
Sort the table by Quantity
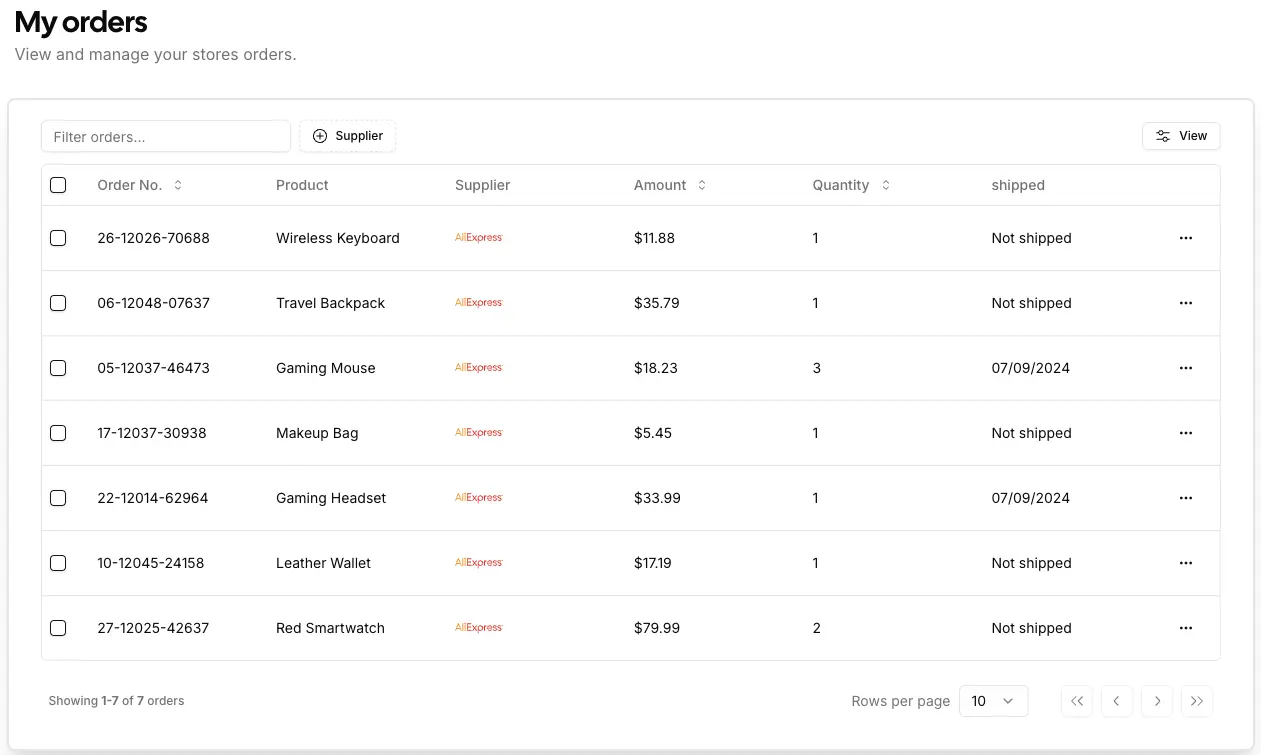[x=851, y=185]
